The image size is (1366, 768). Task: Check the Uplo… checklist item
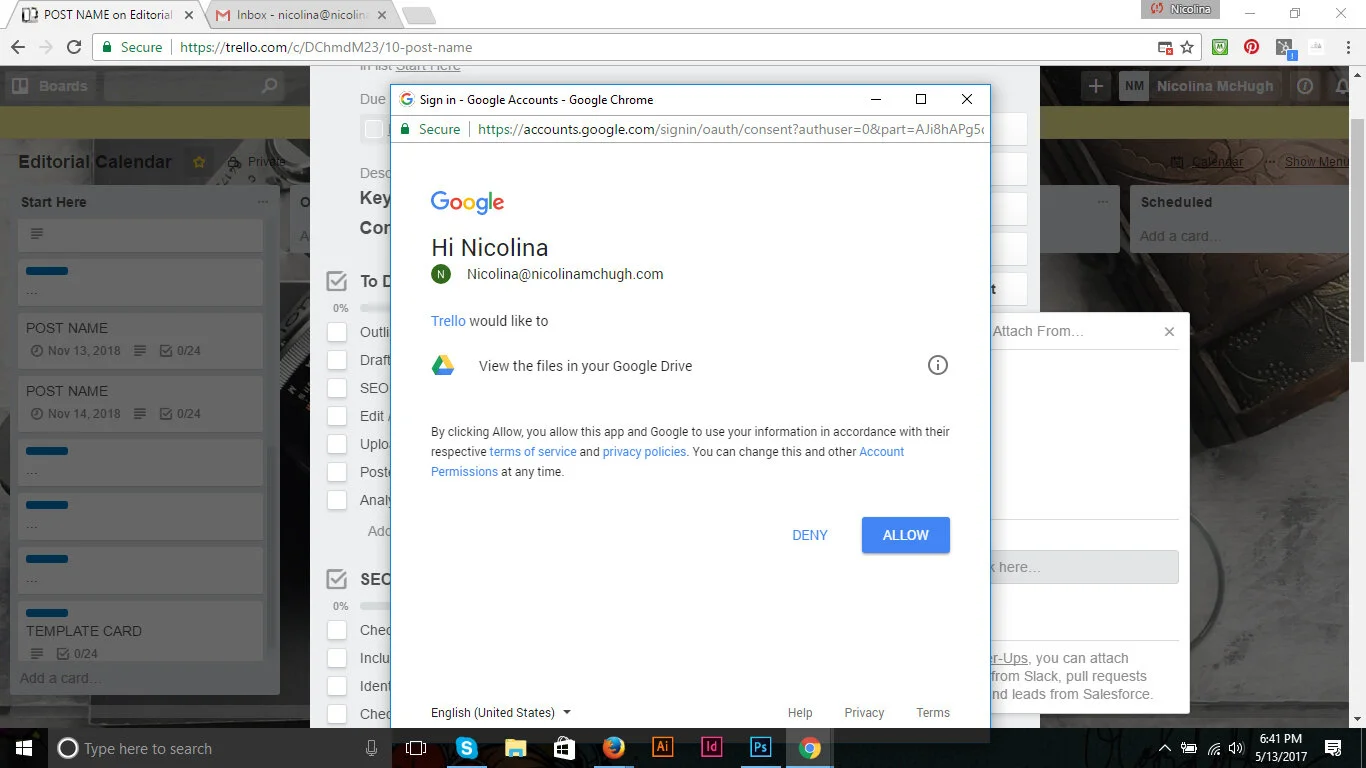[x=337, y=444]
